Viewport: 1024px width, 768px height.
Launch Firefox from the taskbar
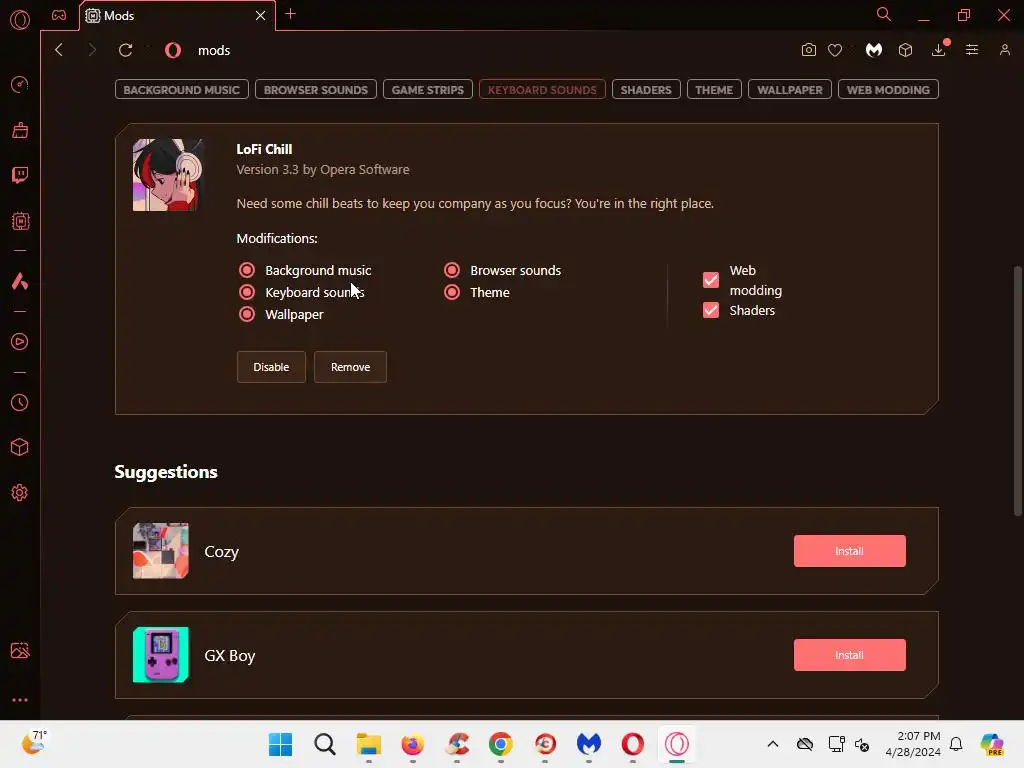pos(413,744)
